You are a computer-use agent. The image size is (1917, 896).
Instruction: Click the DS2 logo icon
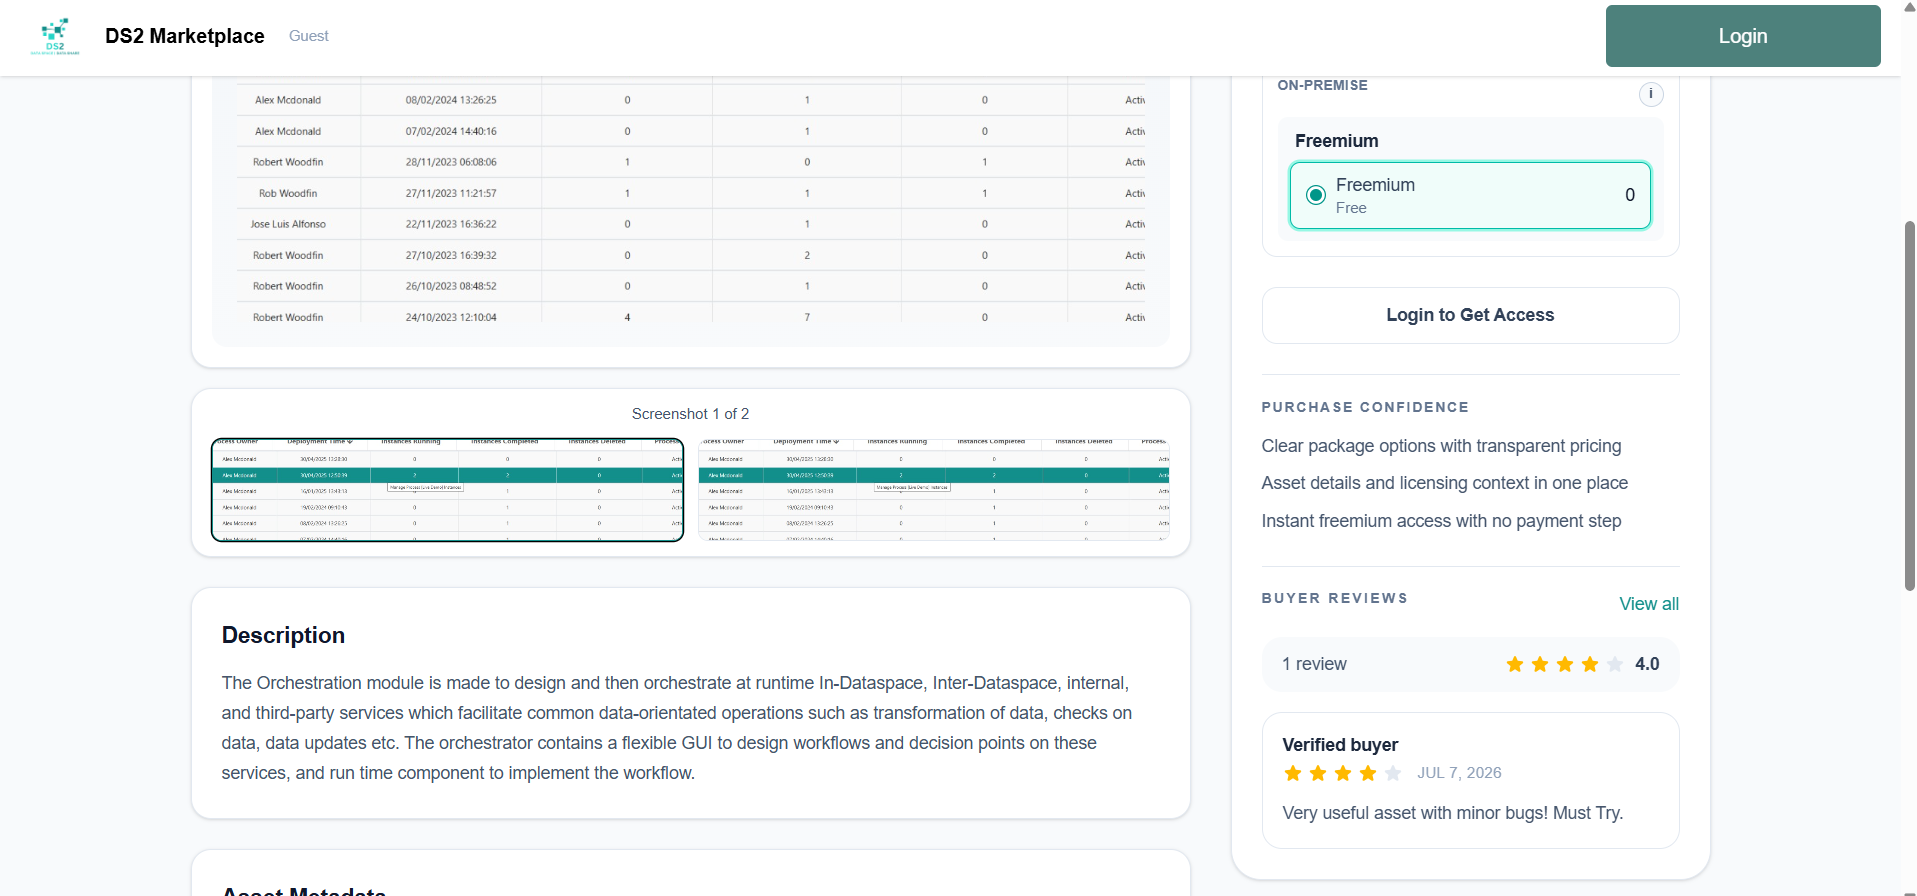(55, 36)
